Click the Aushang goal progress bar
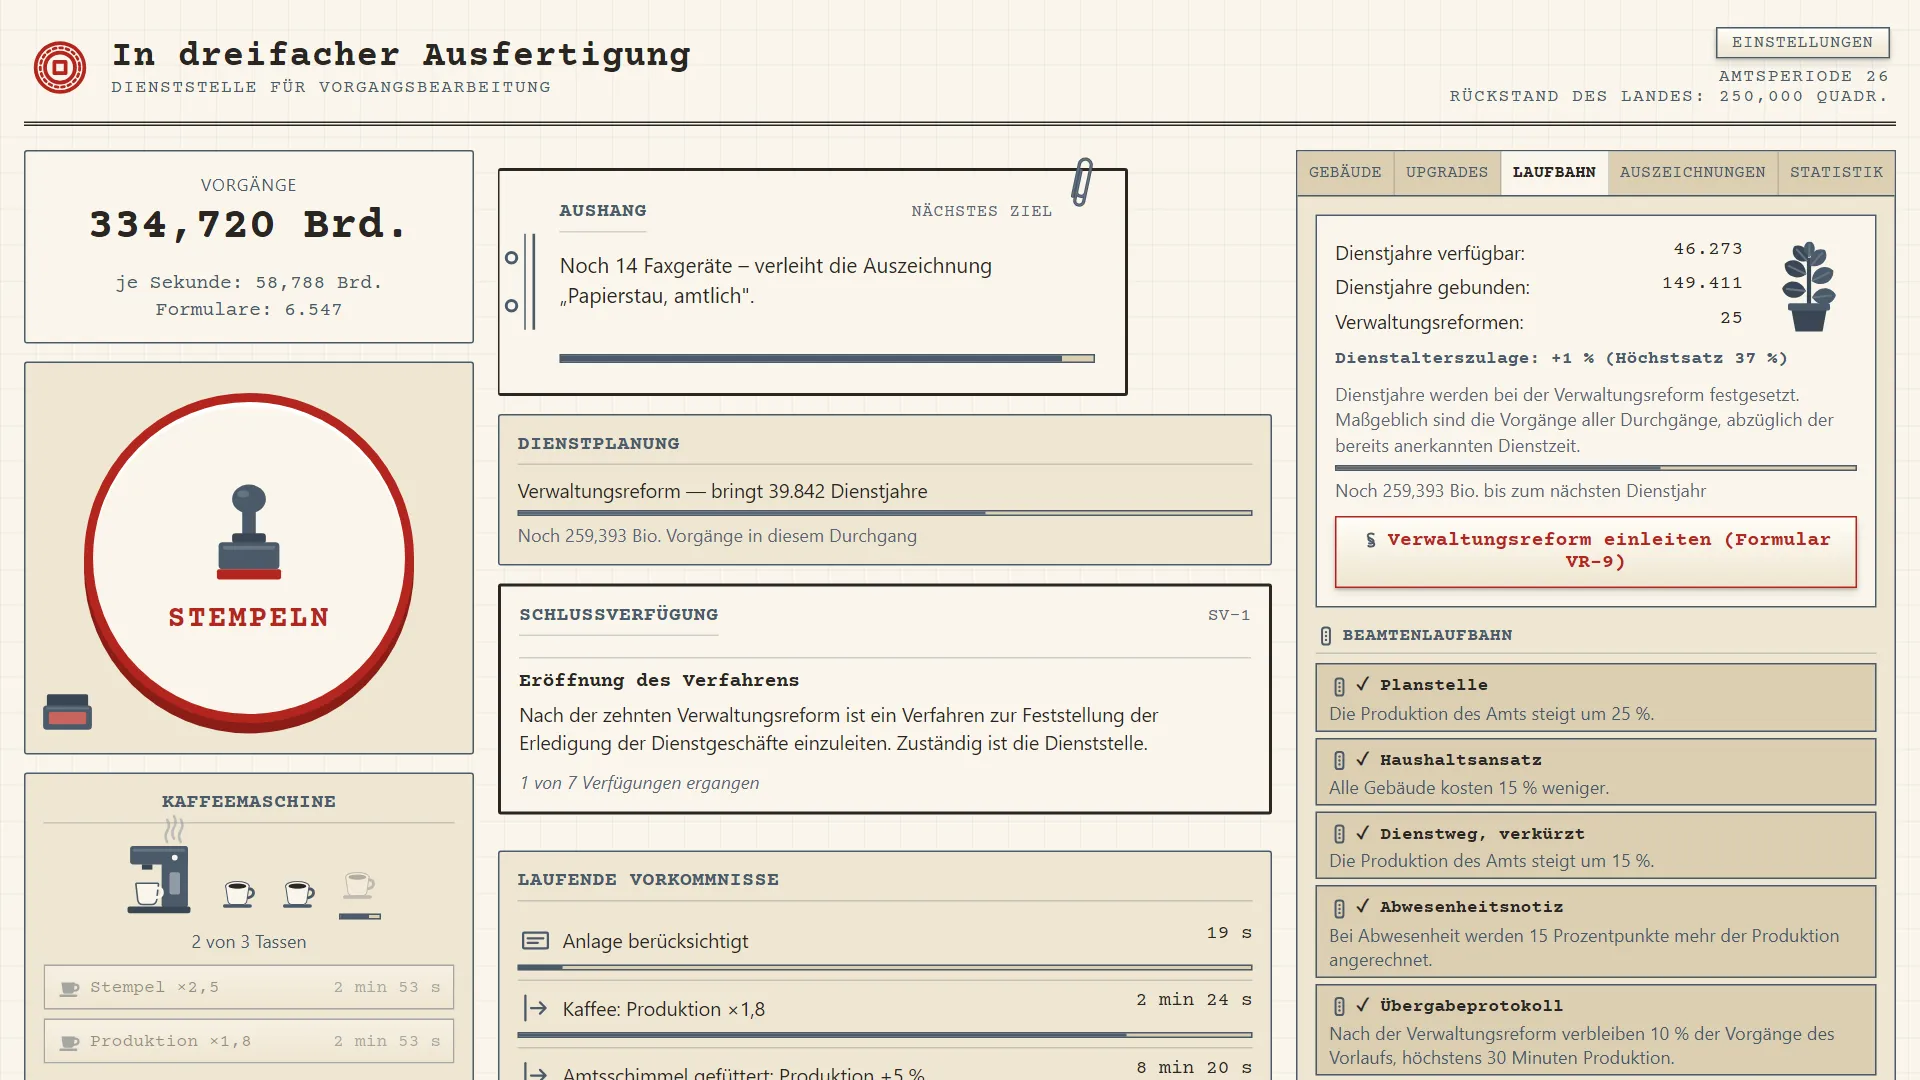The height and width of the screenshot is (1080, 1920). tap(827, 358)
